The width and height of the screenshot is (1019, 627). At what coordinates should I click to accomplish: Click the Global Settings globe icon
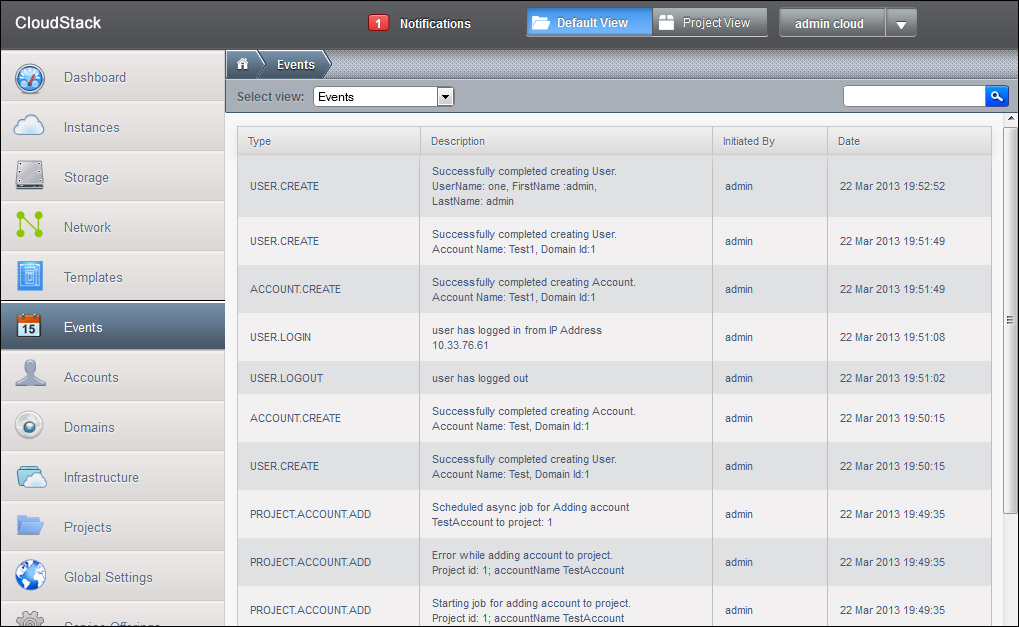[30, 576]
